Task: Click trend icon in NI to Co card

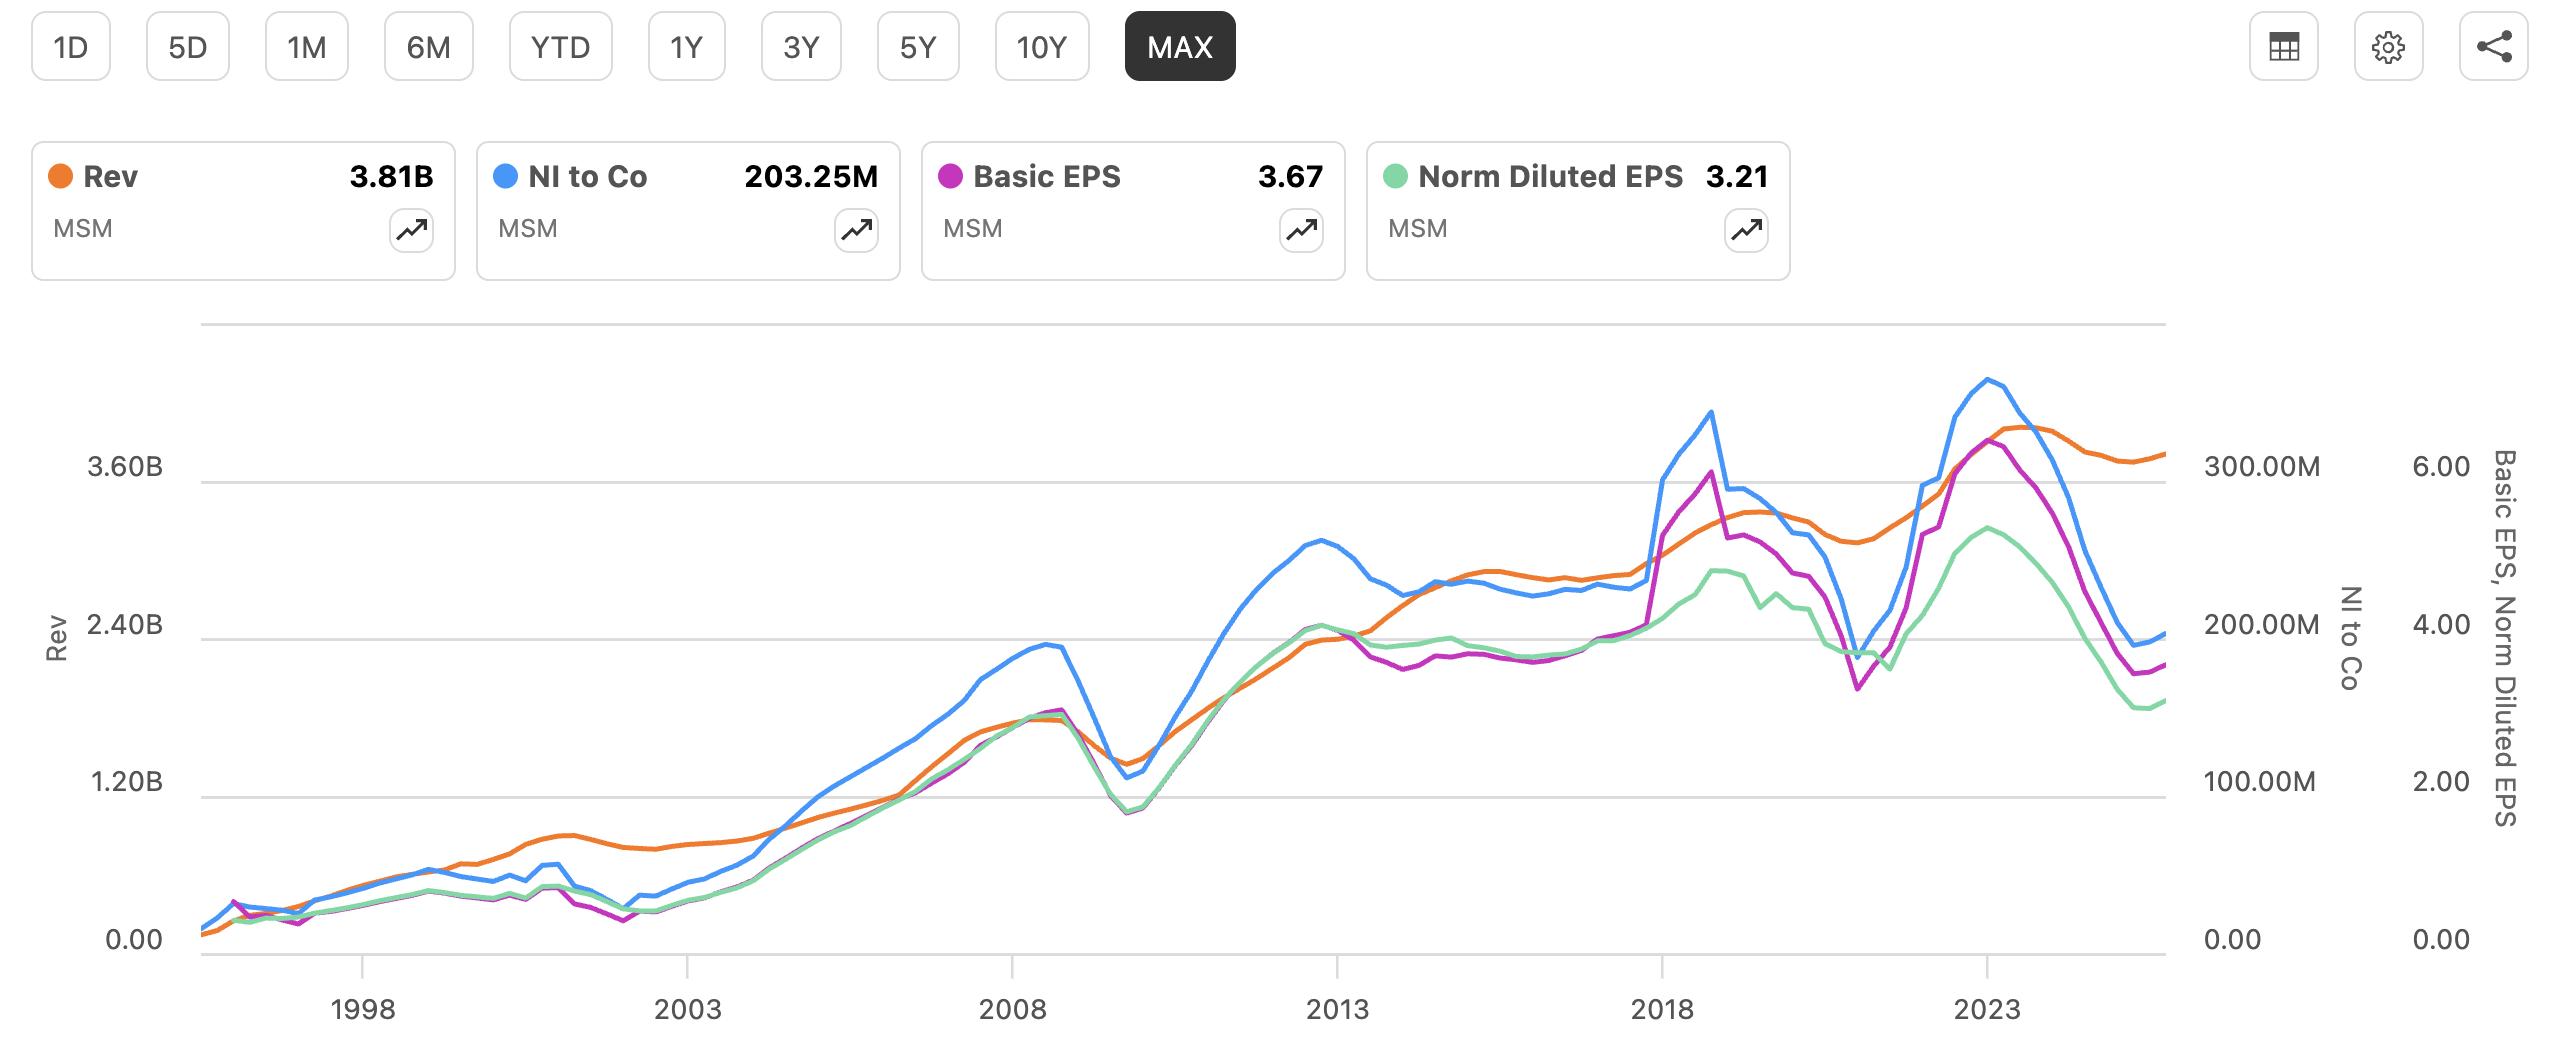Action: pos(856,231)
